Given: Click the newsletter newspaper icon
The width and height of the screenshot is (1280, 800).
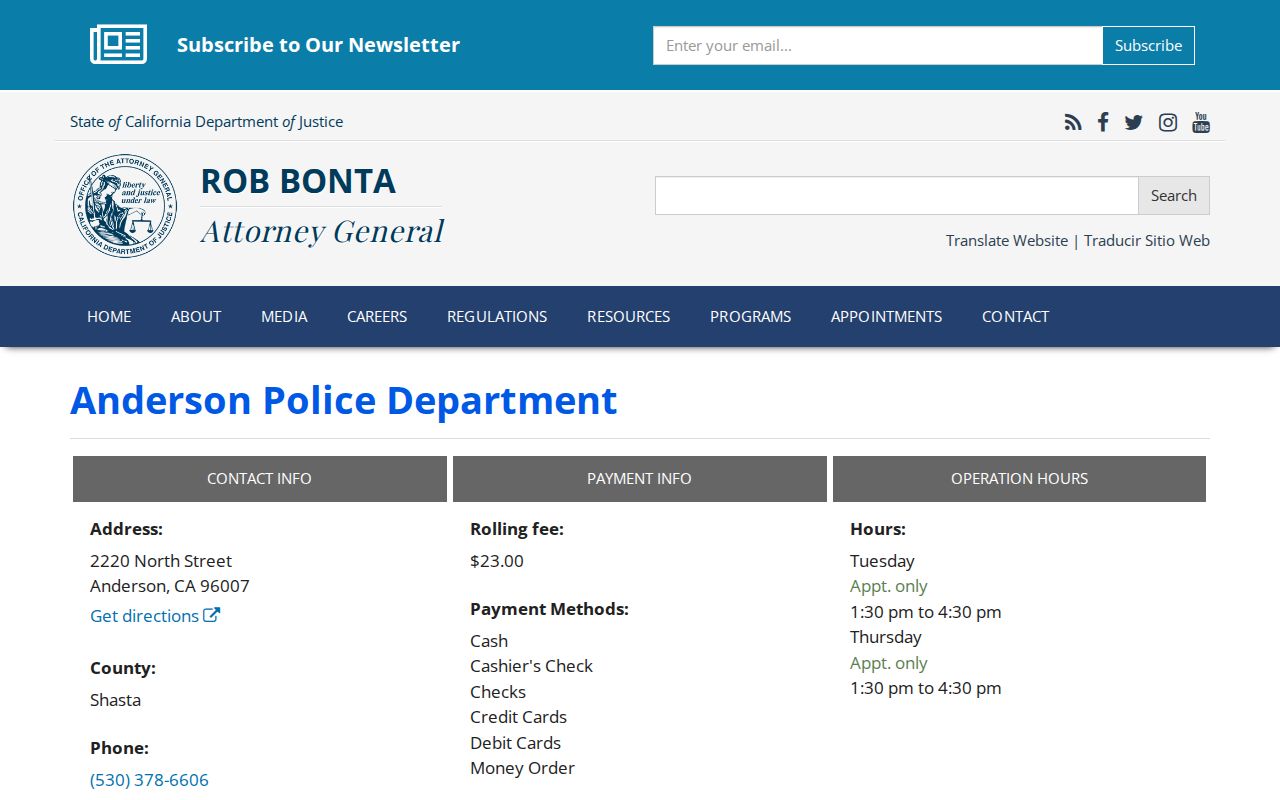Looking at the screenshot, I should tap(119, 45).
